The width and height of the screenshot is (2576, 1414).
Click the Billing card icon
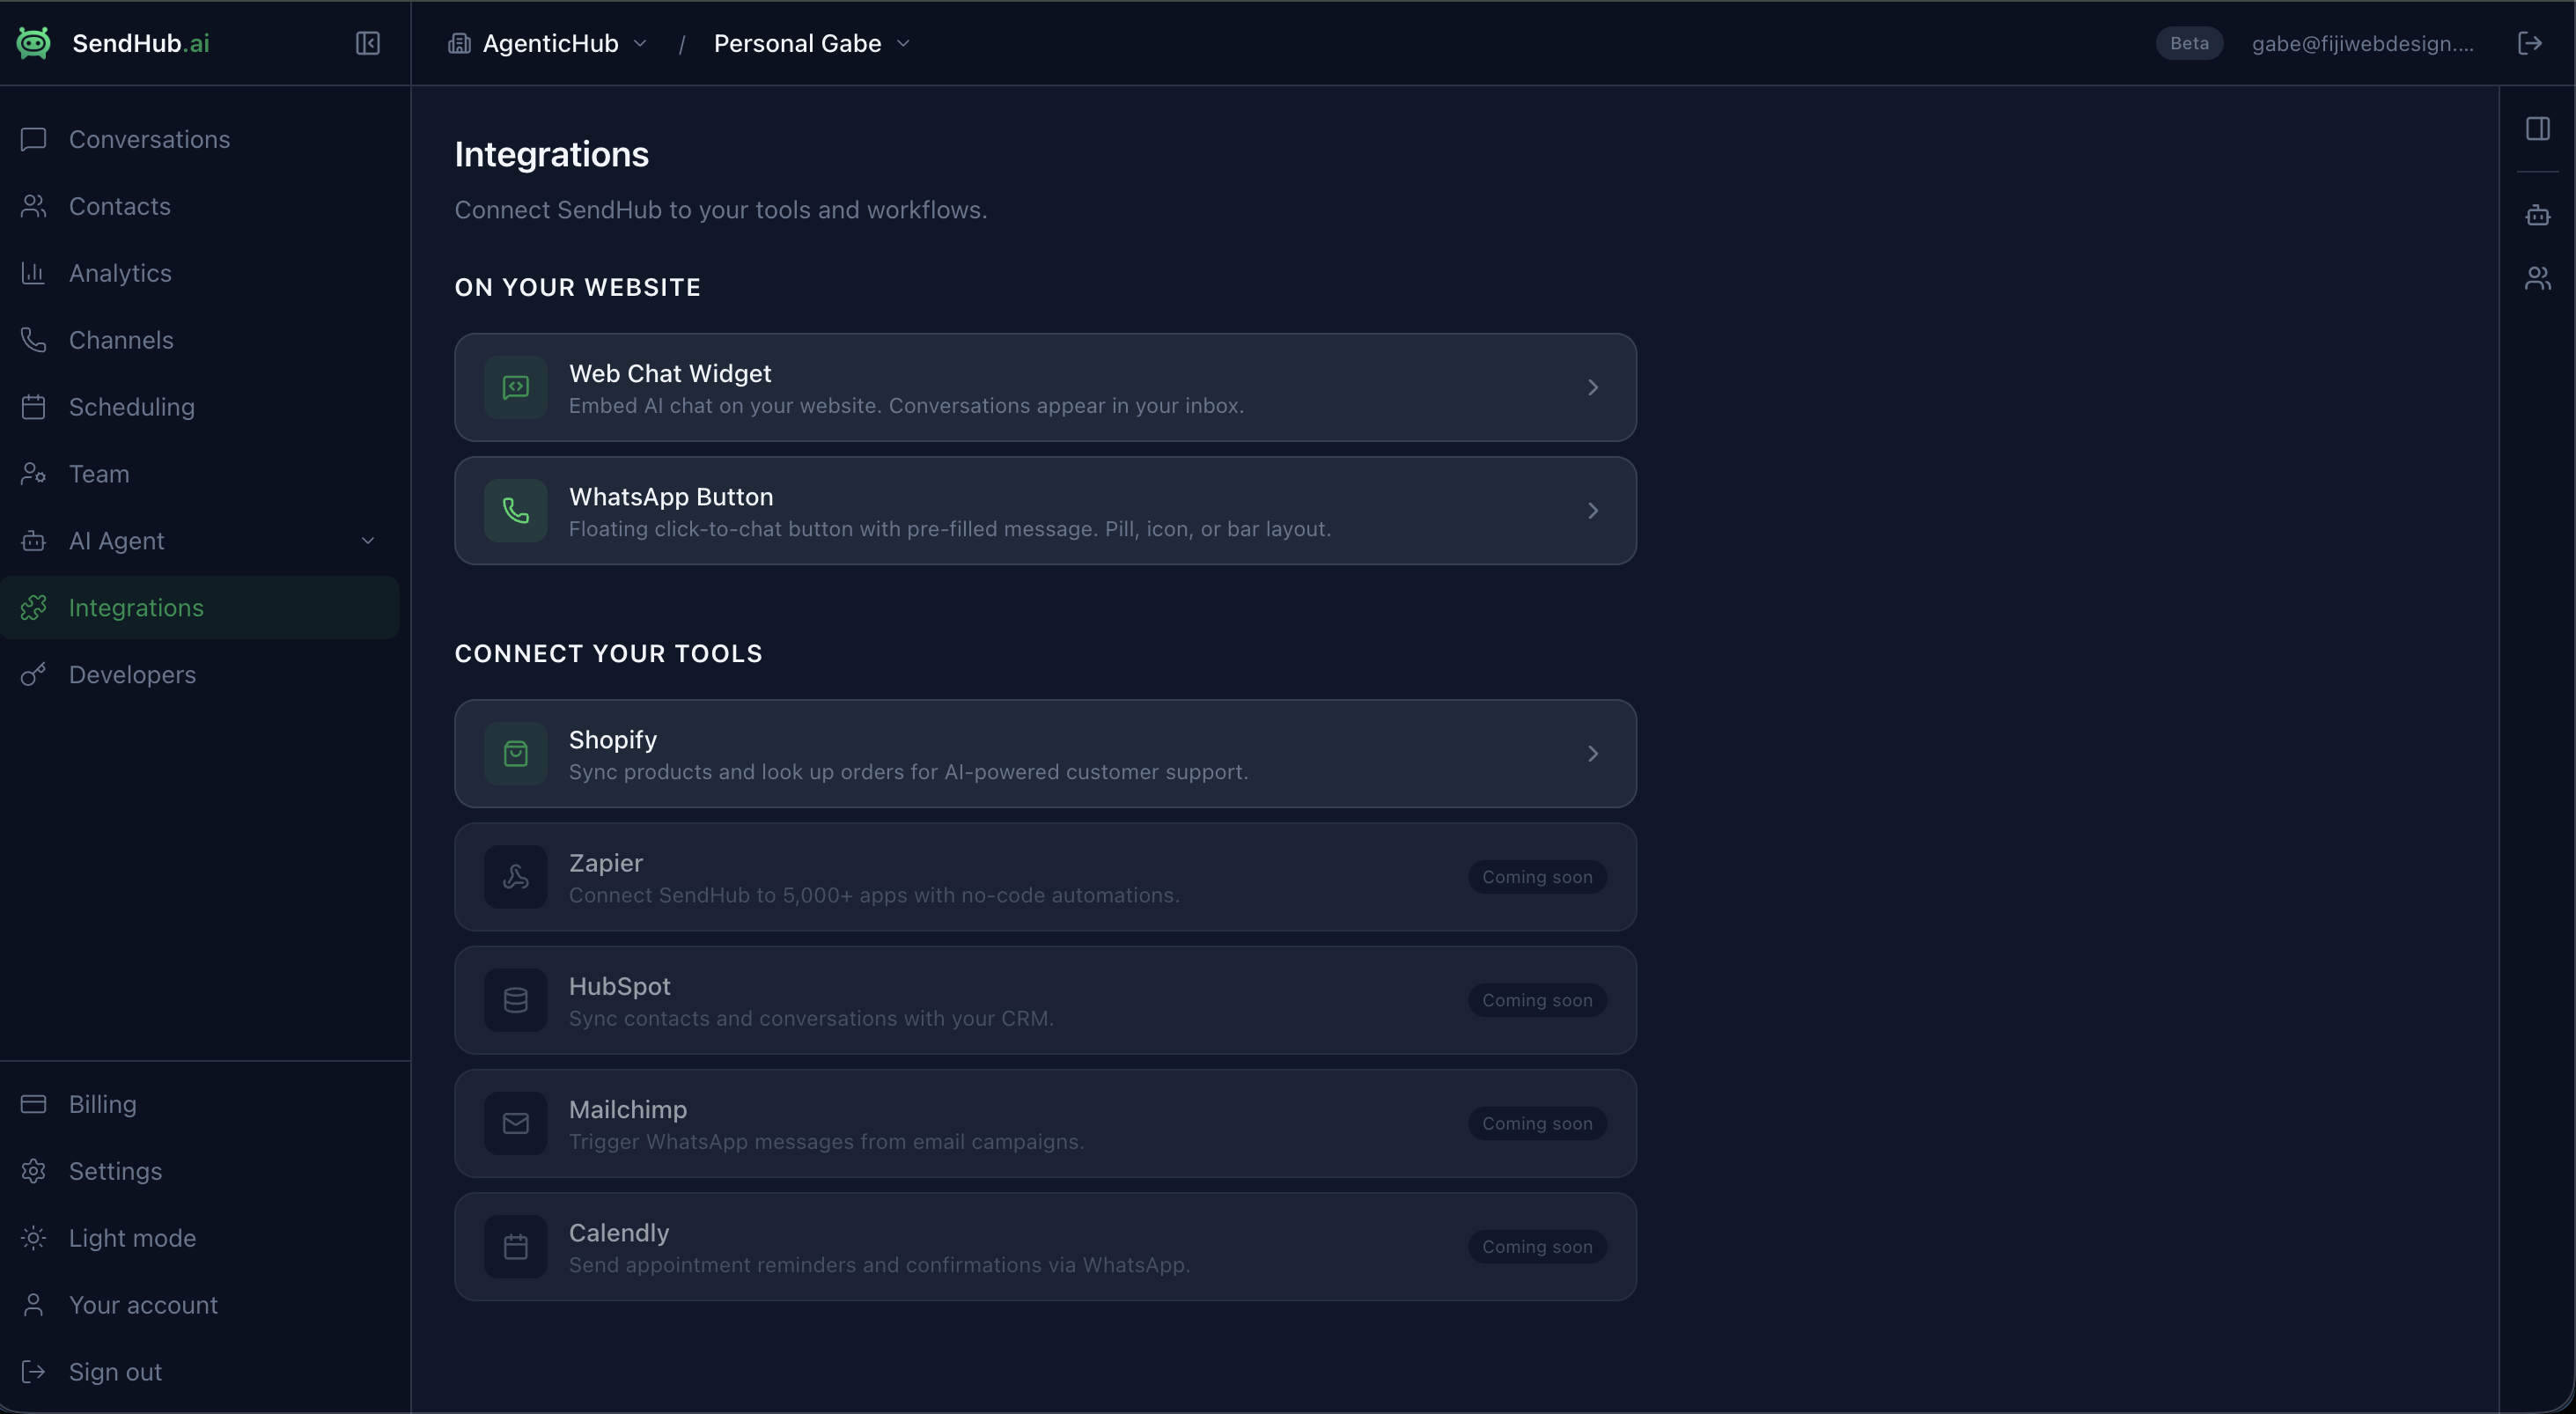click(x=33, y=1104)
